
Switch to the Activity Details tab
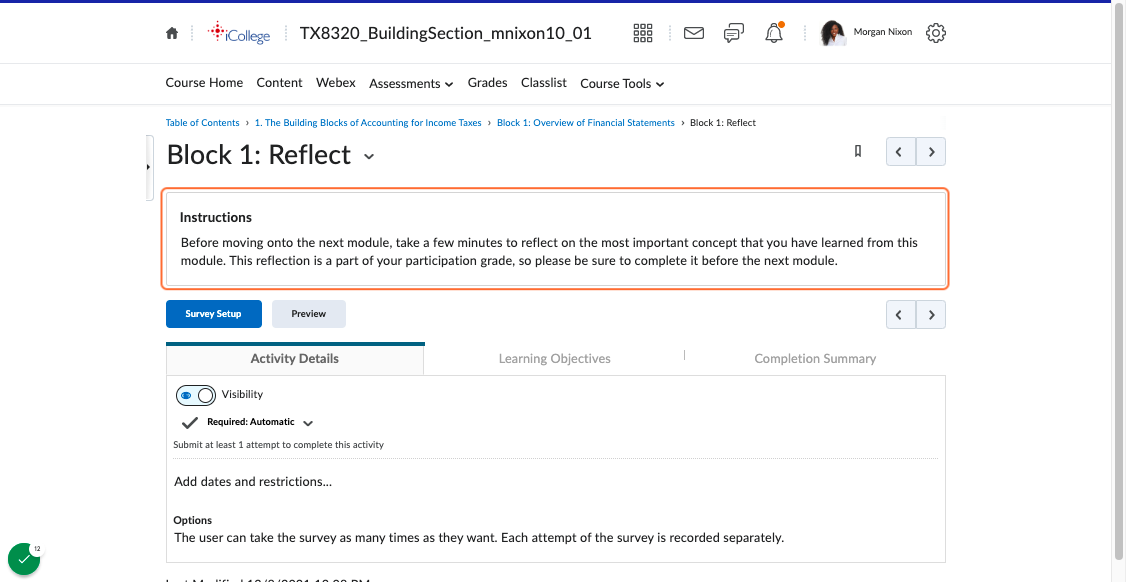coord(294,359)
